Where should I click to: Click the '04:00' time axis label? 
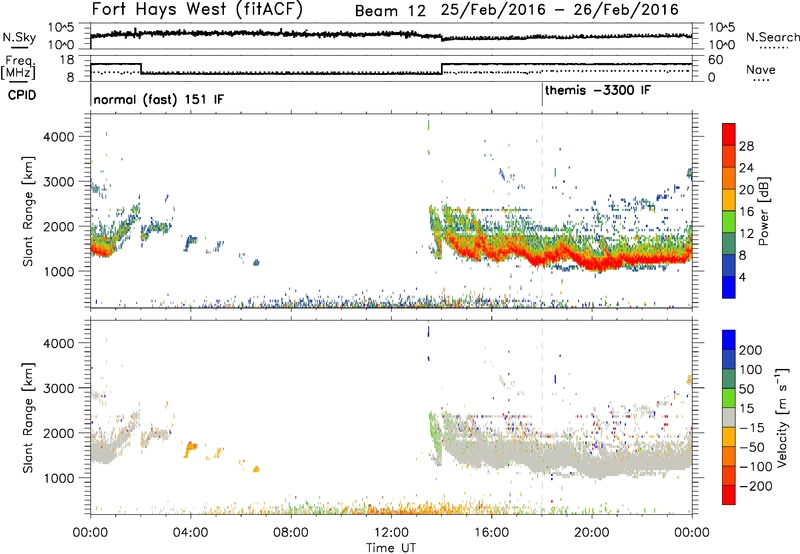pos(191,533)
